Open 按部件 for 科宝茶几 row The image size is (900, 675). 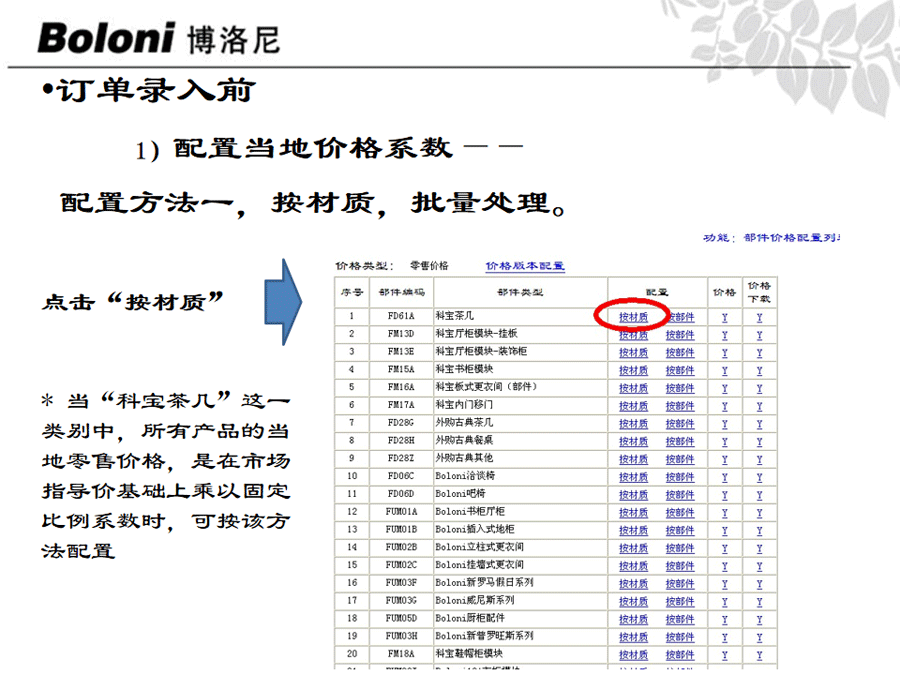(x=680, y=317)
